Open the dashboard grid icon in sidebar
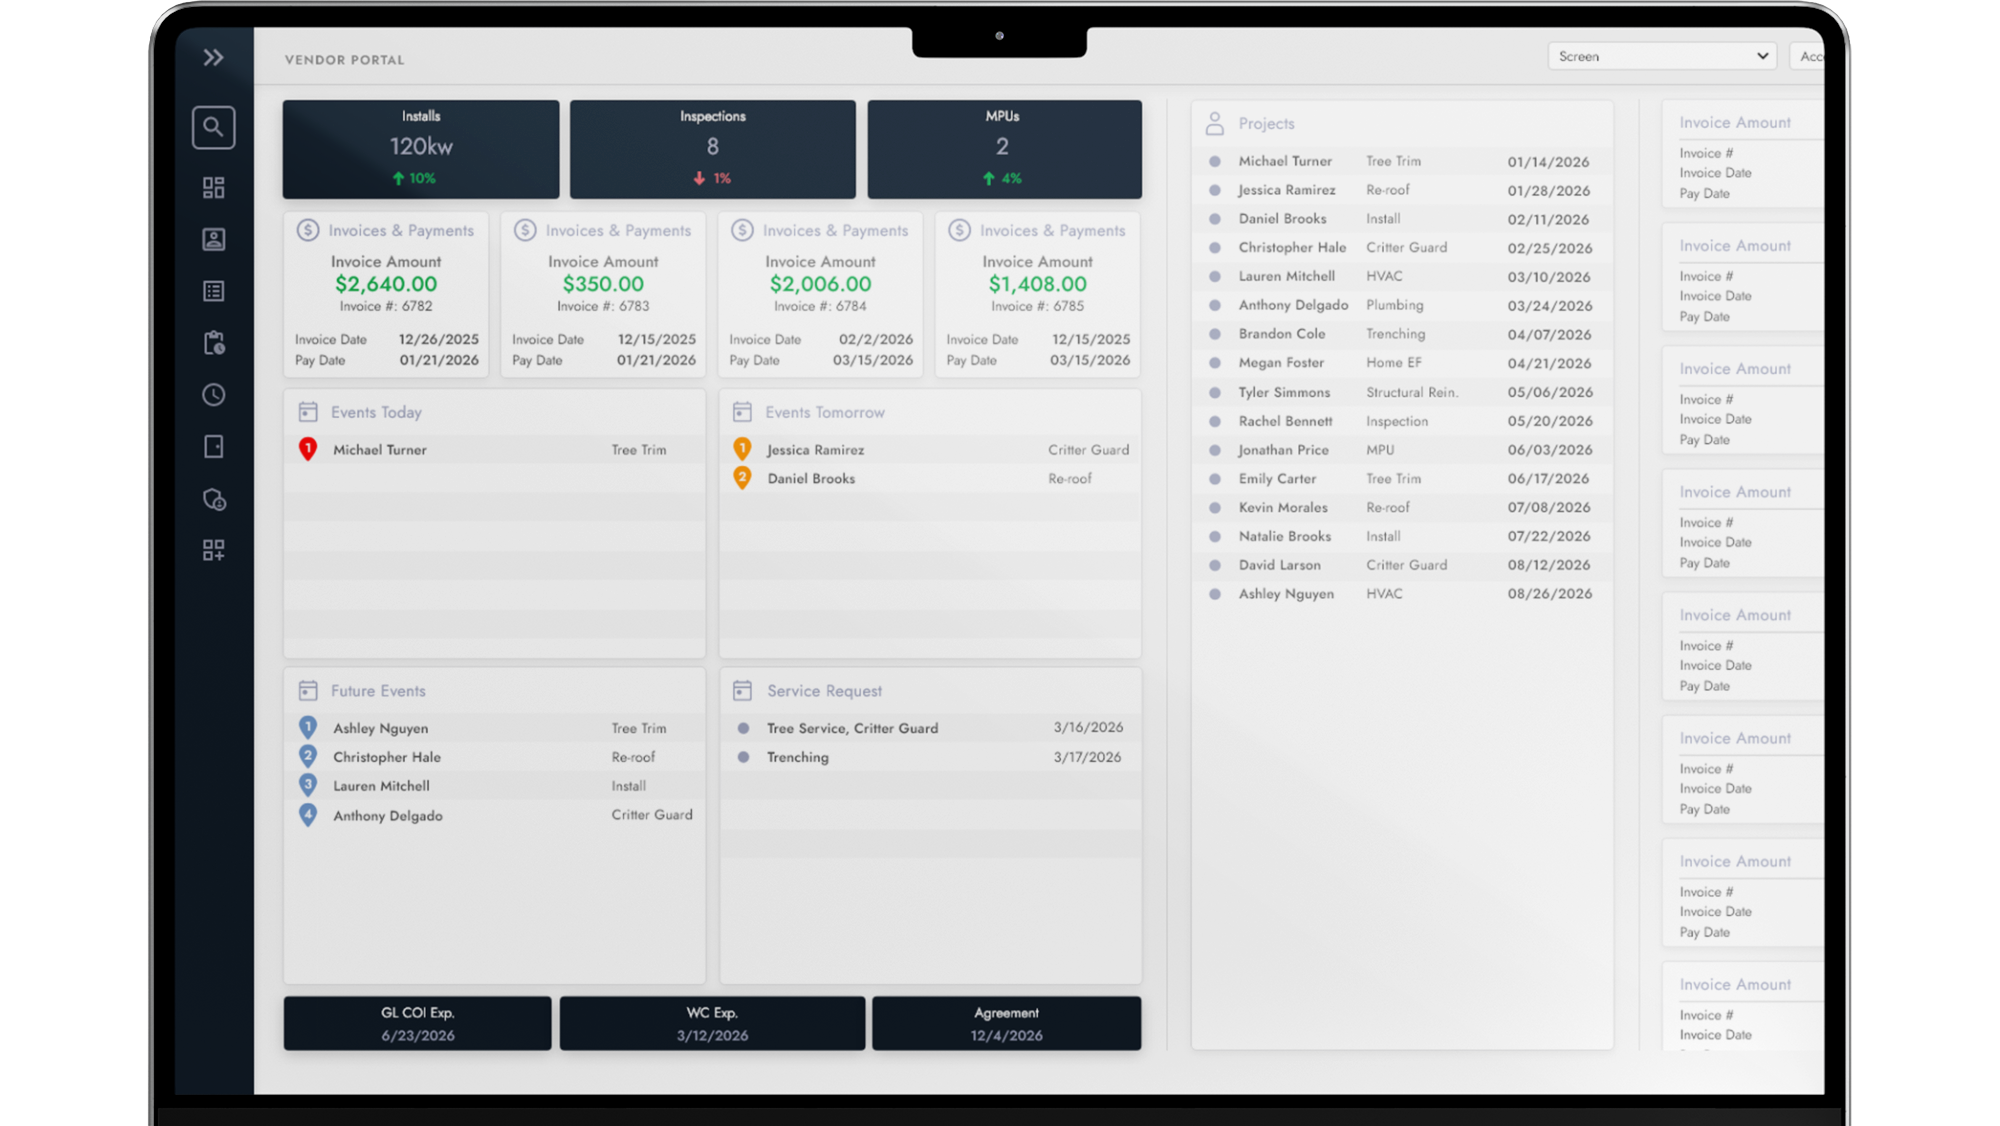The width and height of the screenshot is (2000, 1126). point(213,187)
